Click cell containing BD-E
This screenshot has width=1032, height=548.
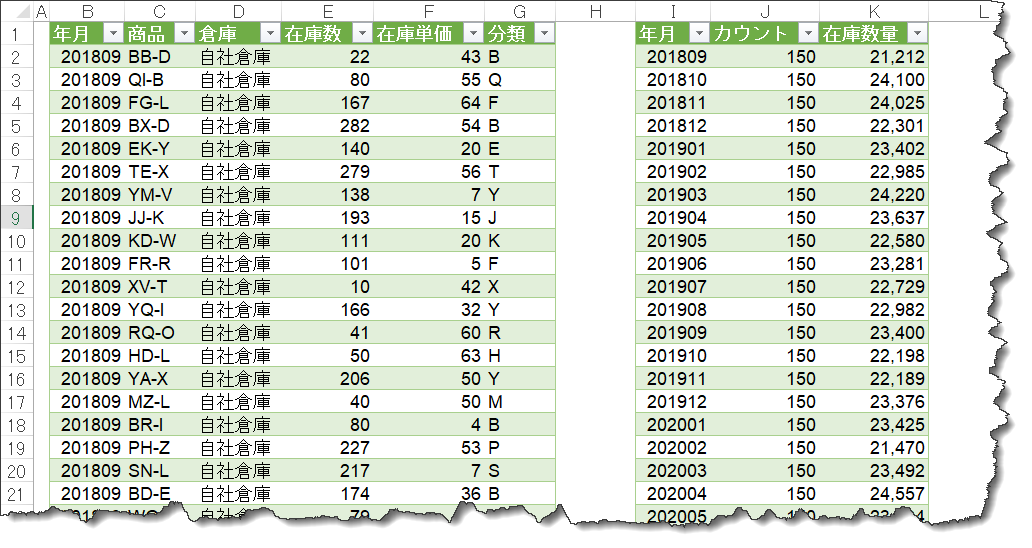tap(159, 494)
